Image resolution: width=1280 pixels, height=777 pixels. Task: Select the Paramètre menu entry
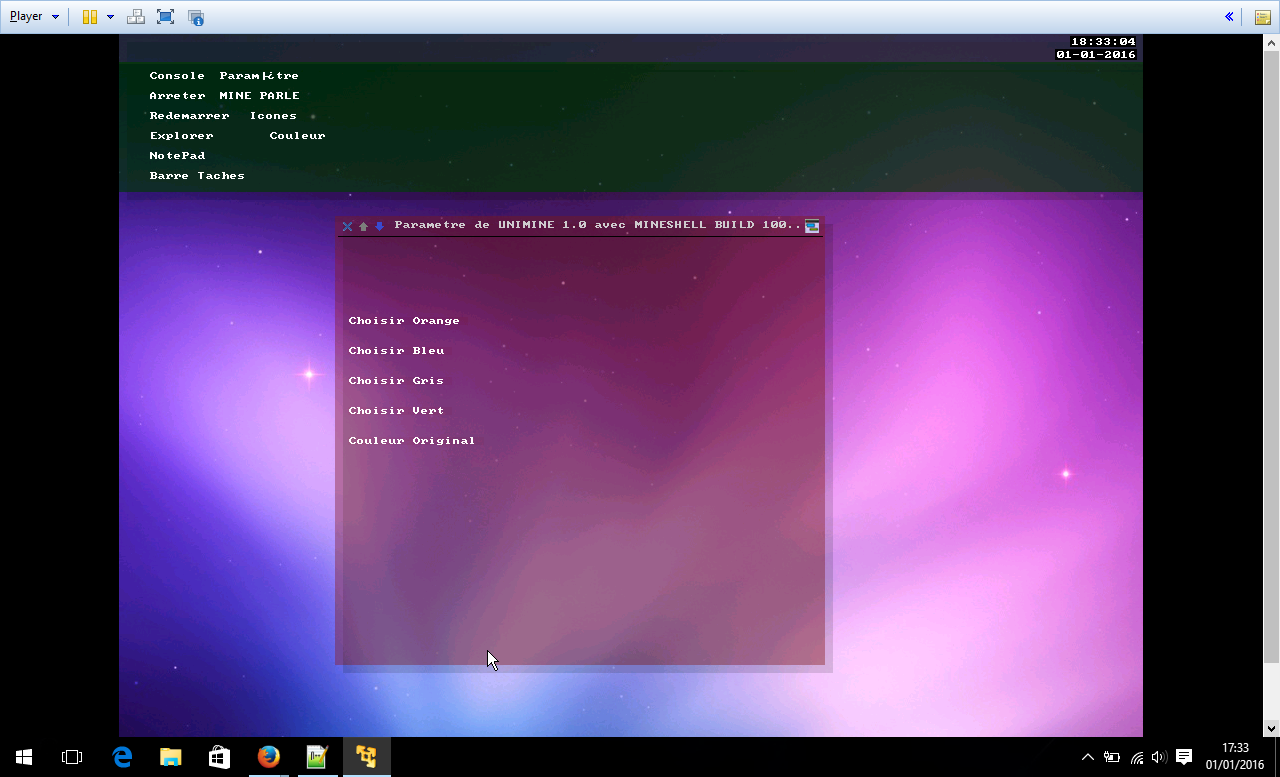[259, 76]
